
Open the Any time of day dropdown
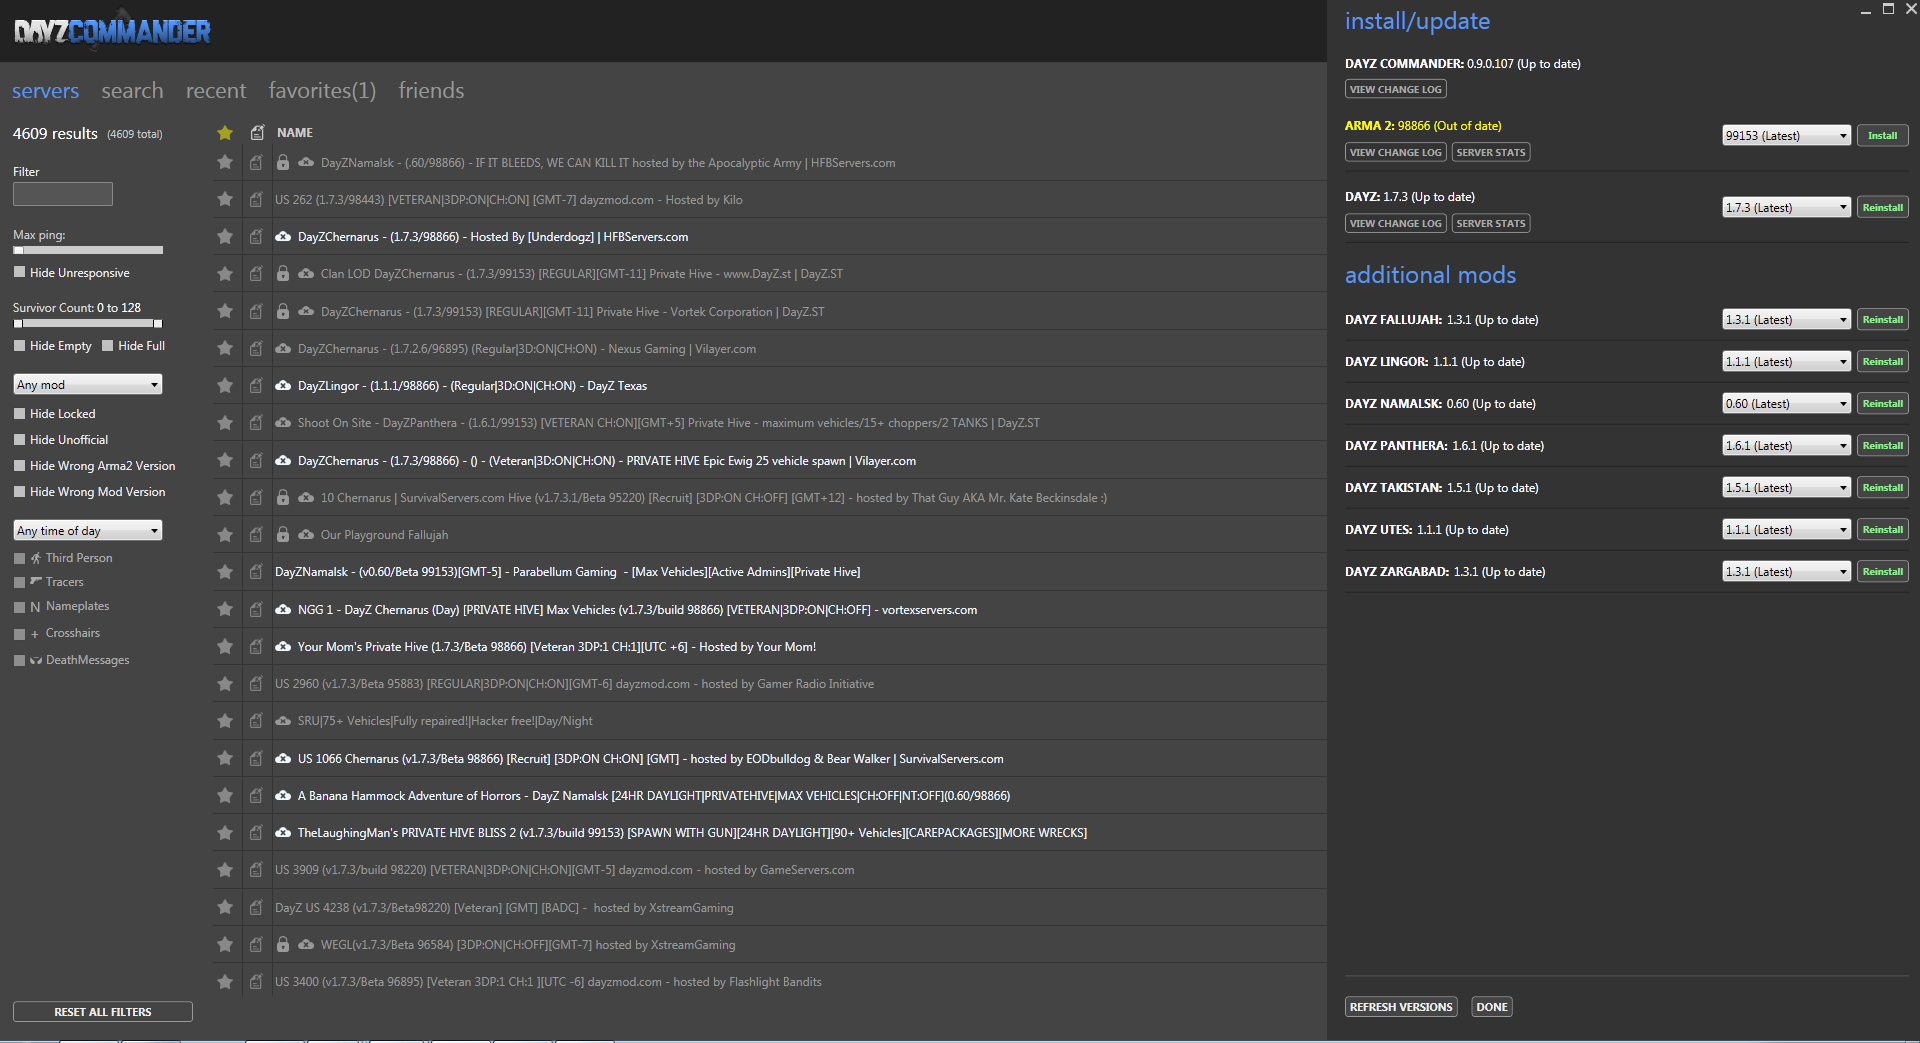point(88,531)
